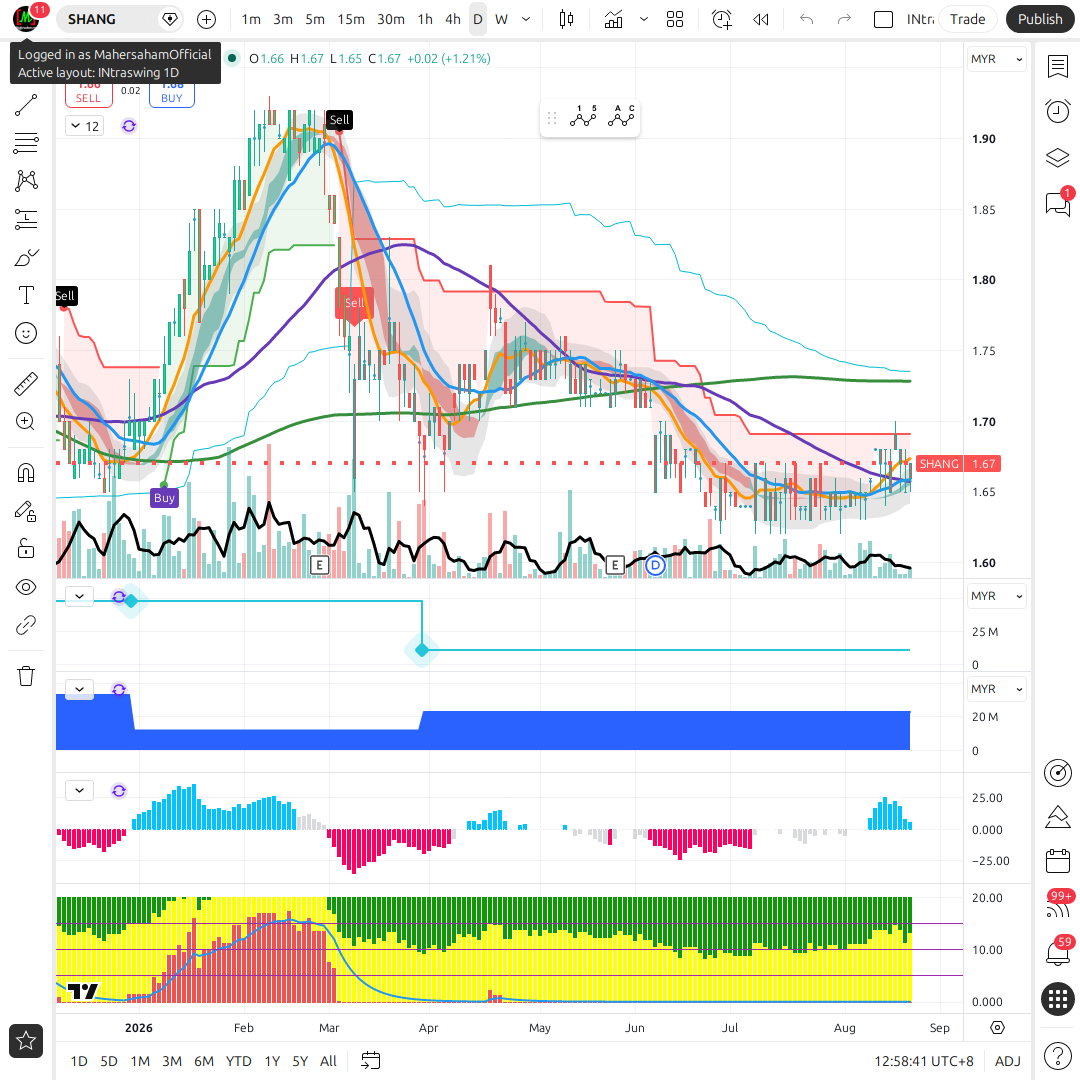Expand third pane legend chevron
Viewport: 1080px width, 1080px height.
coord(79,689)
